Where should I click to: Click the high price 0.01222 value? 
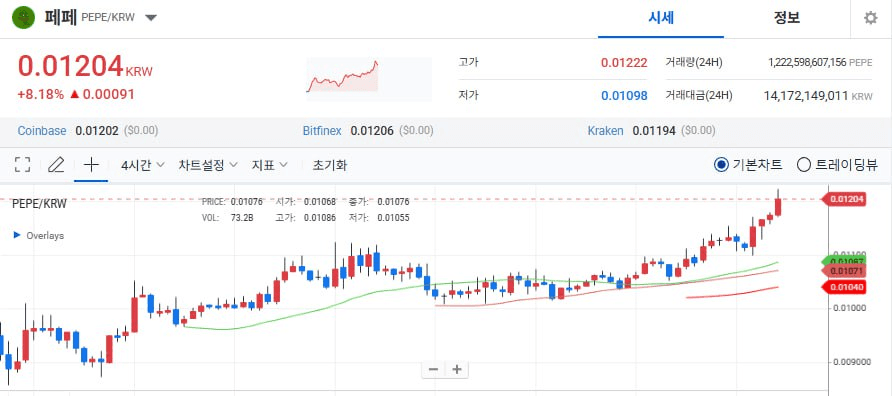click(x=624, y=63)
